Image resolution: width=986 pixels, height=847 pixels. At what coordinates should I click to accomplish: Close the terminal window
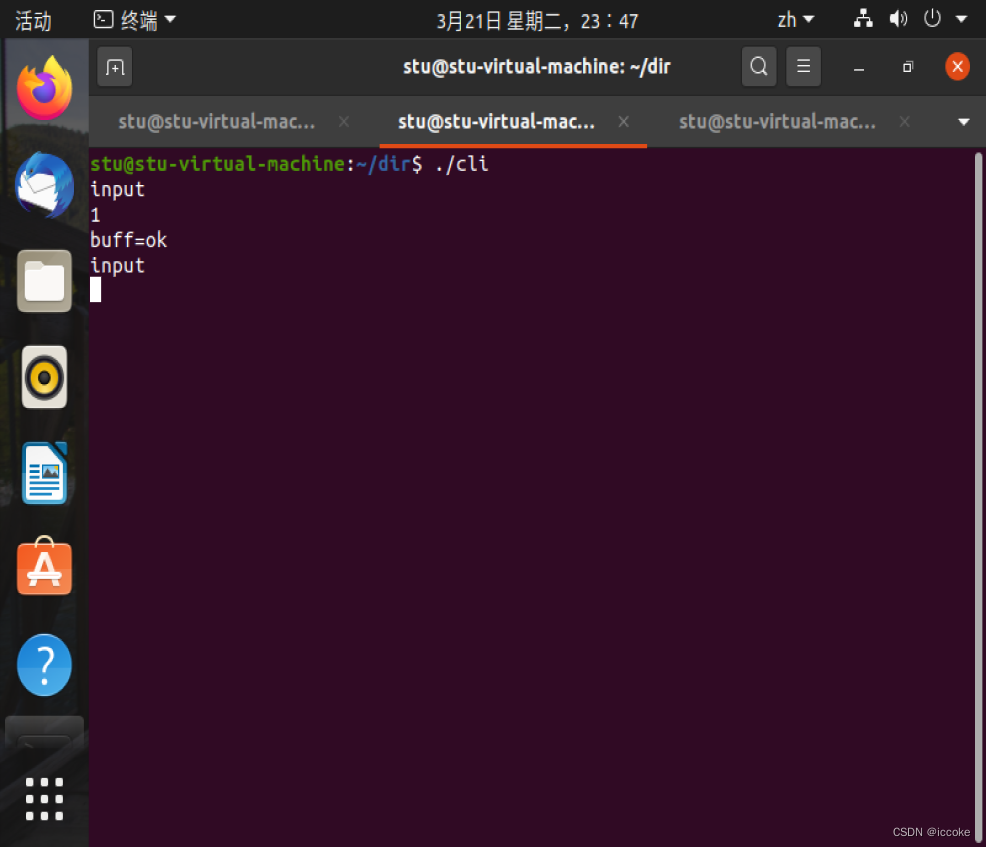pos(957,67)
